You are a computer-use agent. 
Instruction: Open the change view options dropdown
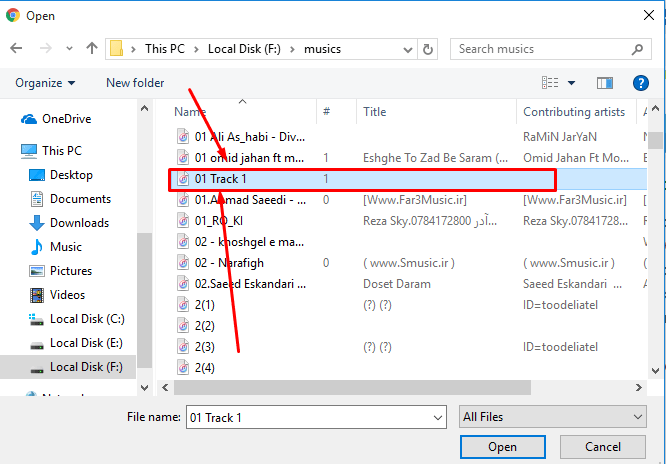pos(572,83)
